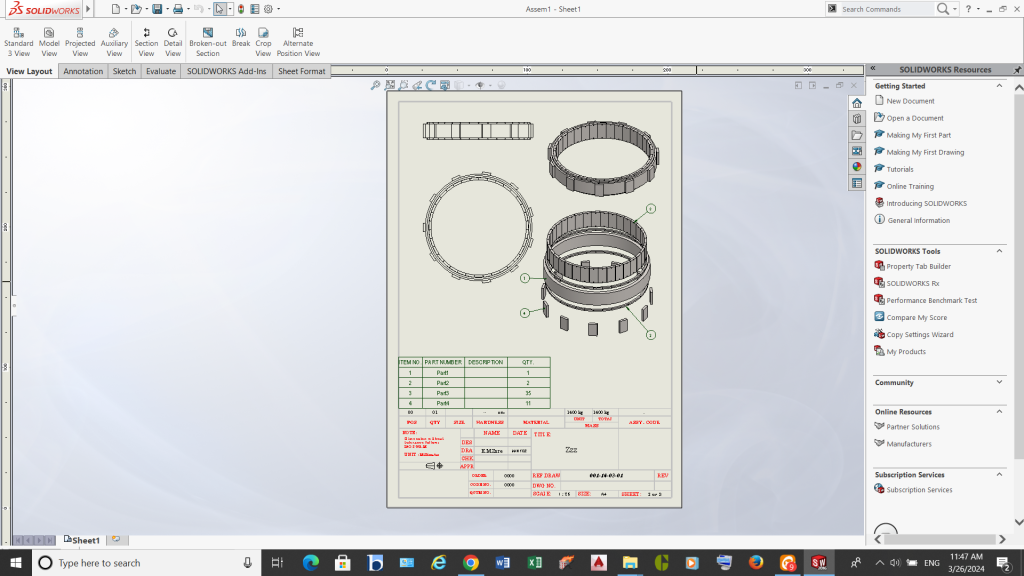Open the Appearances color wheel task pane tab
This screenshot has width=1024, height=576.
point(857,167)
